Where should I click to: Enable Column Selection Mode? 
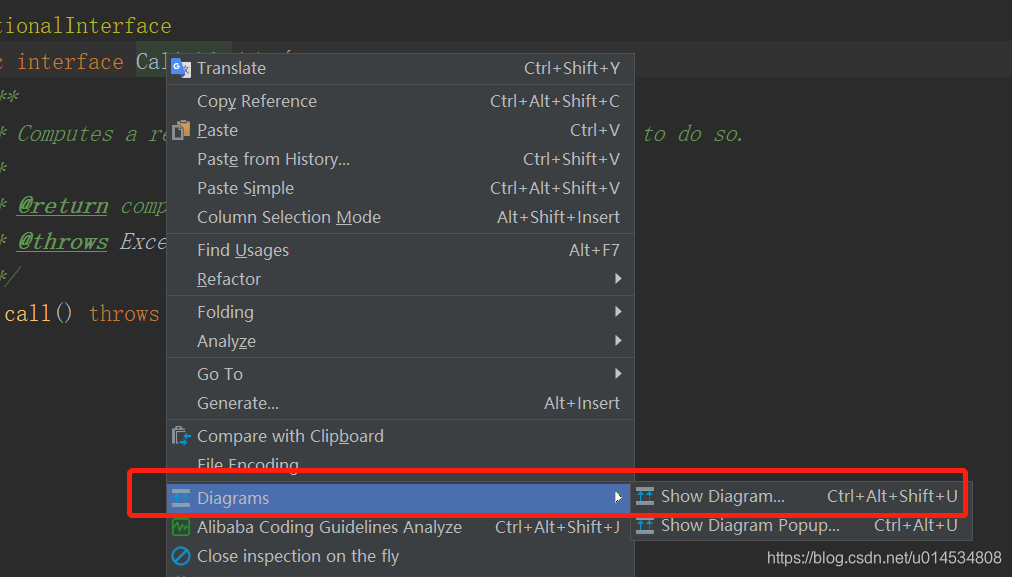pos(400,218)
